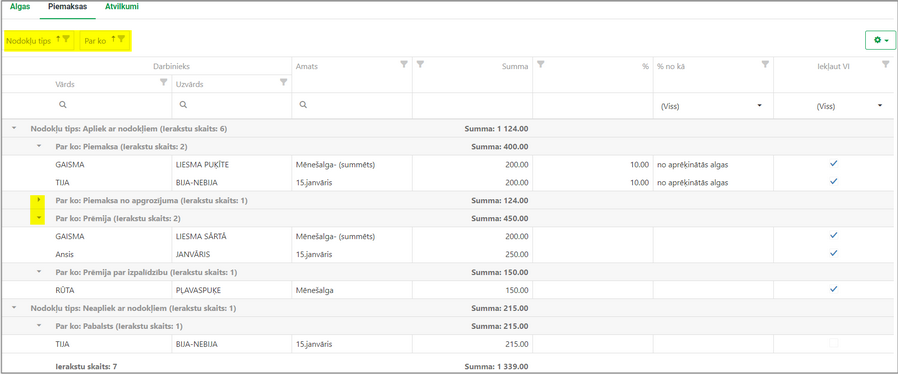Click the PĻAVASPUĶE surname cell
The width and height of the screenshot is (898, 374).
coord(232,290)
